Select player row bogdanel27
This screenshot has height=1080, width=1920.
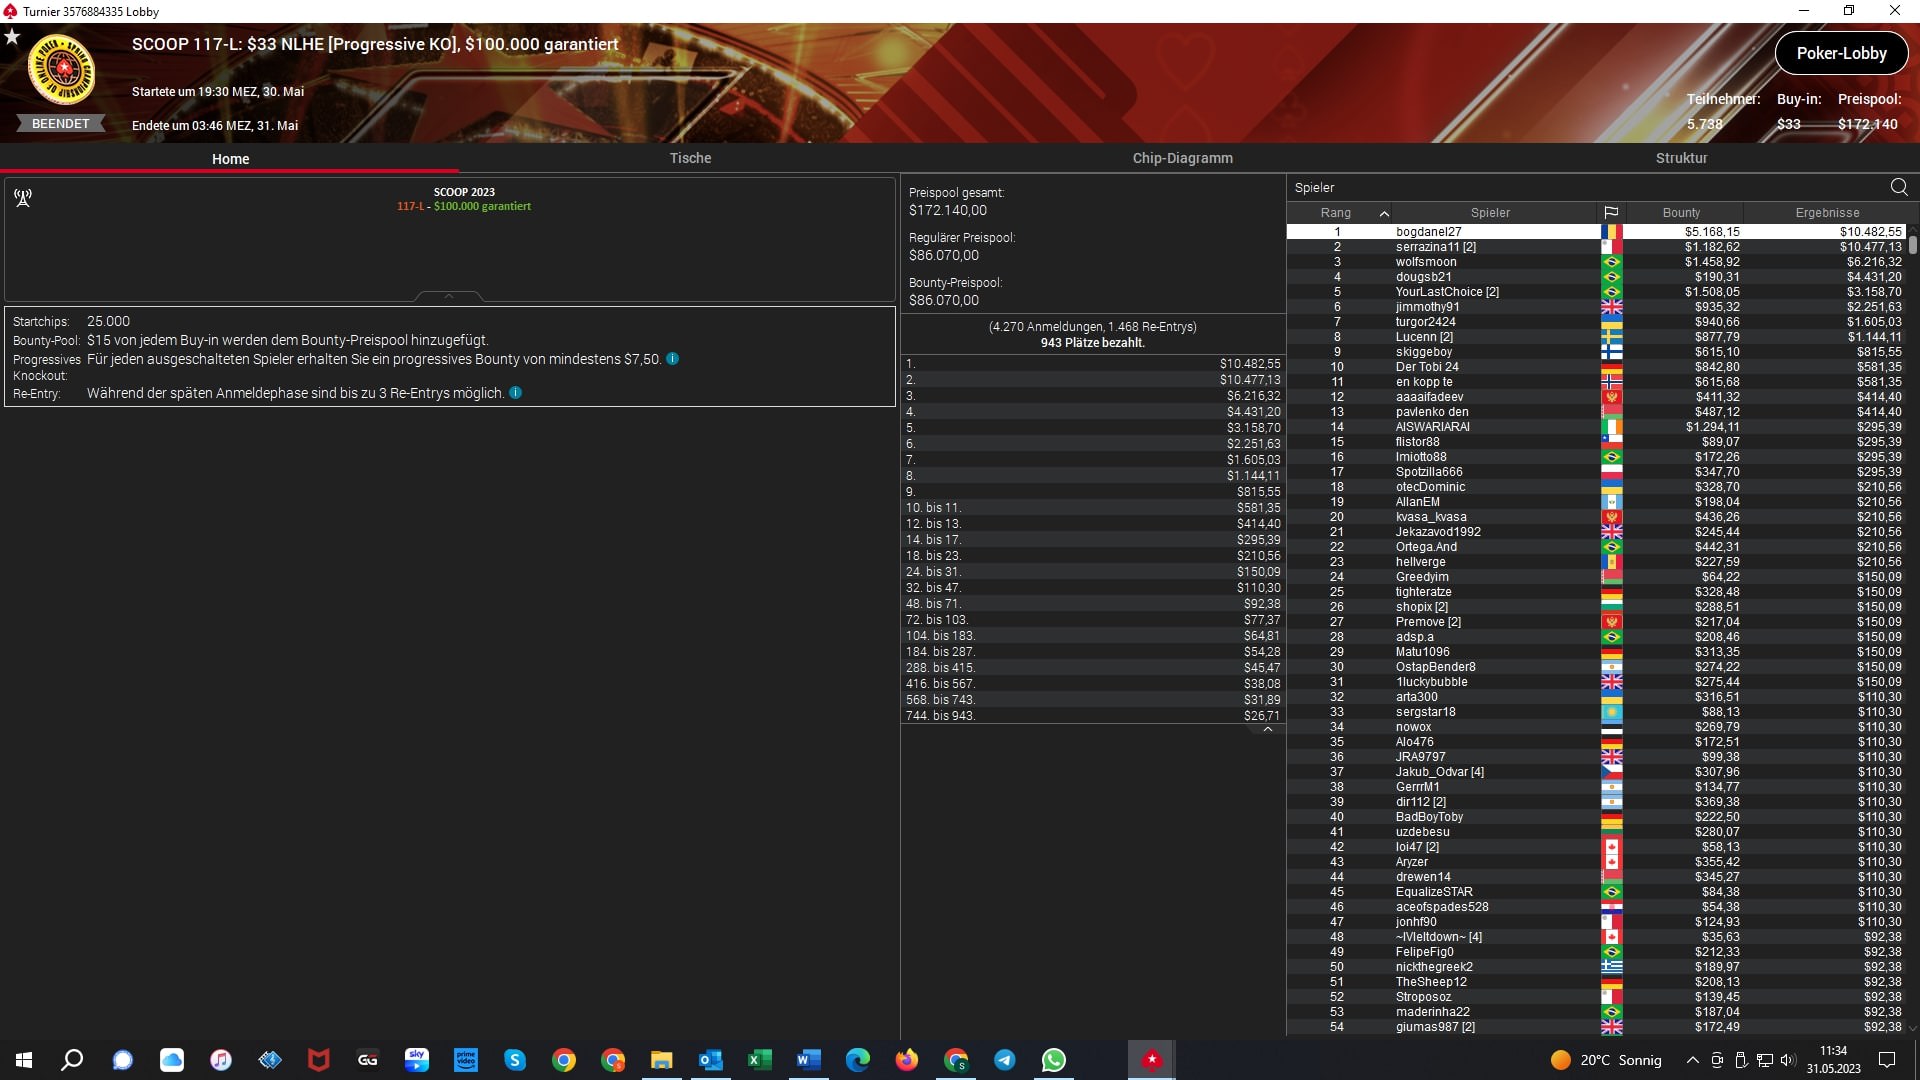(1597, 232)
